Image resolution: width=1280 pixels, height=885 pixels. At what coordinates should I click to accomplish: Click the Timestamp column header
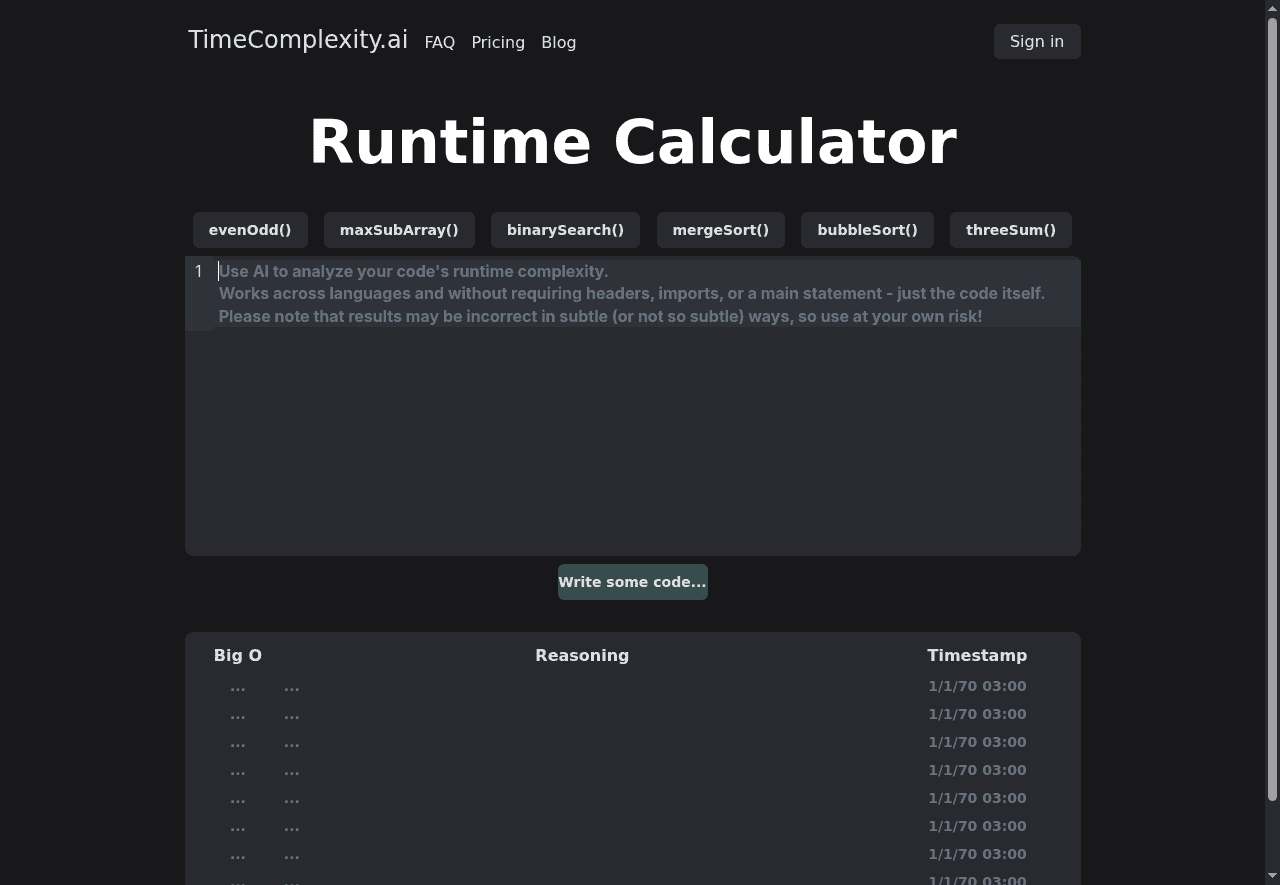977,655
